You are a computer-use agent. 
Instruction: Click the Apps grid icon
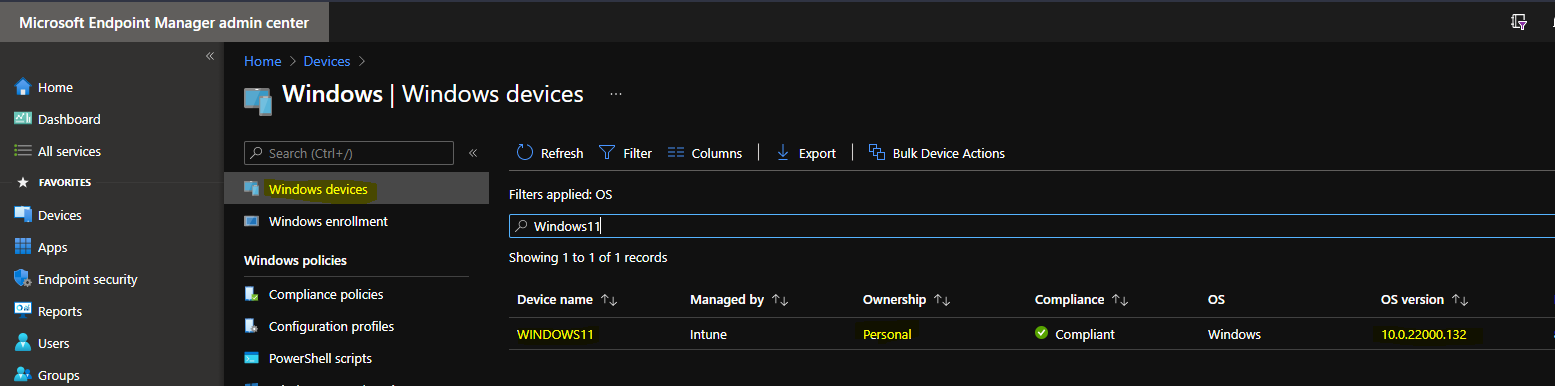coord(23,247)
